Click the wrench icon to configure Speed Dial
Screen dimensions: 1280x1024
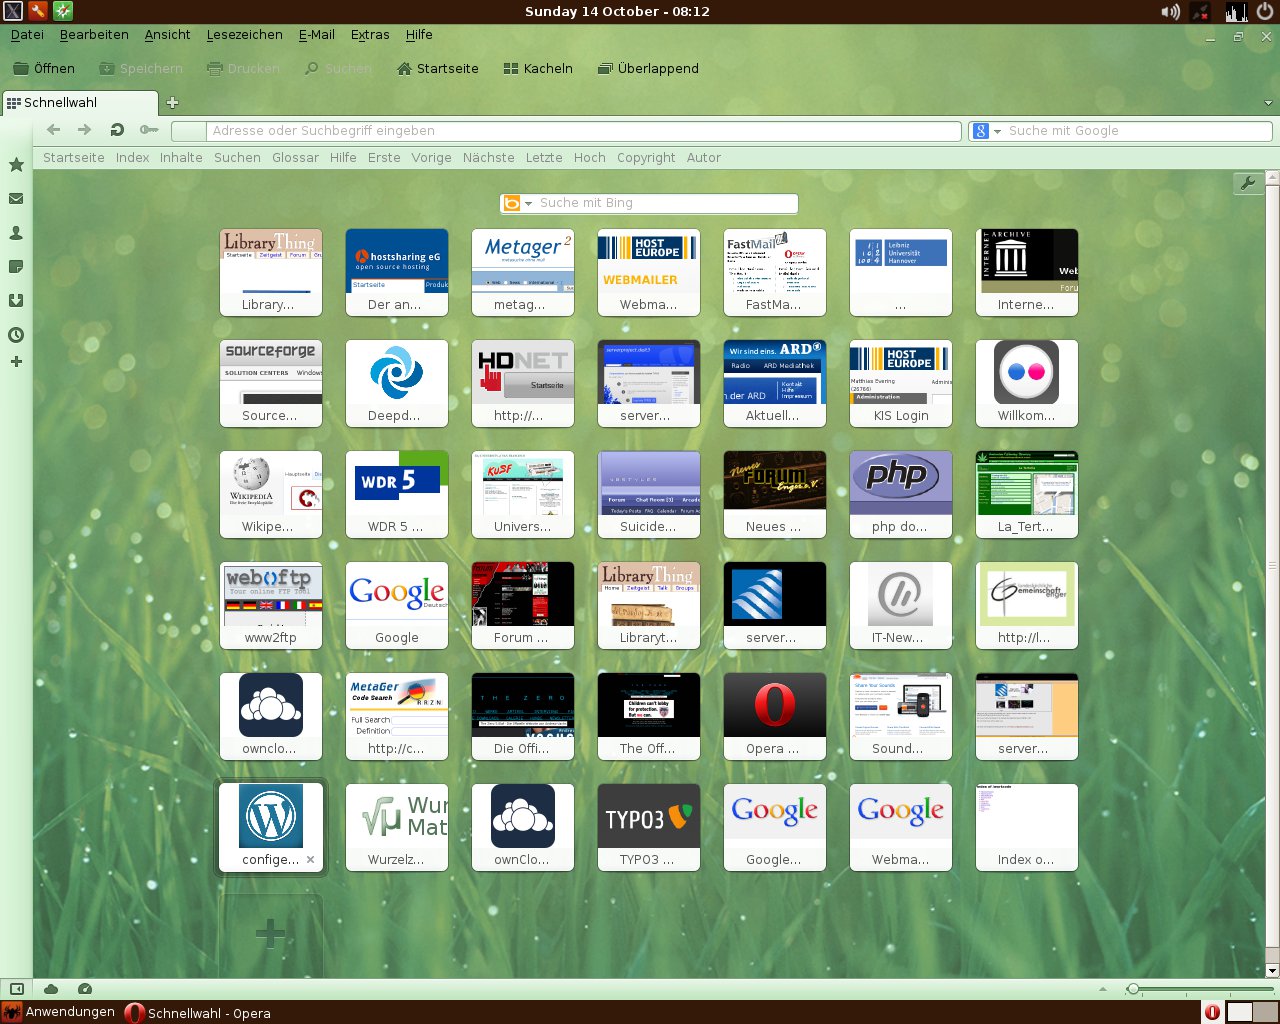click(1247, 183)
